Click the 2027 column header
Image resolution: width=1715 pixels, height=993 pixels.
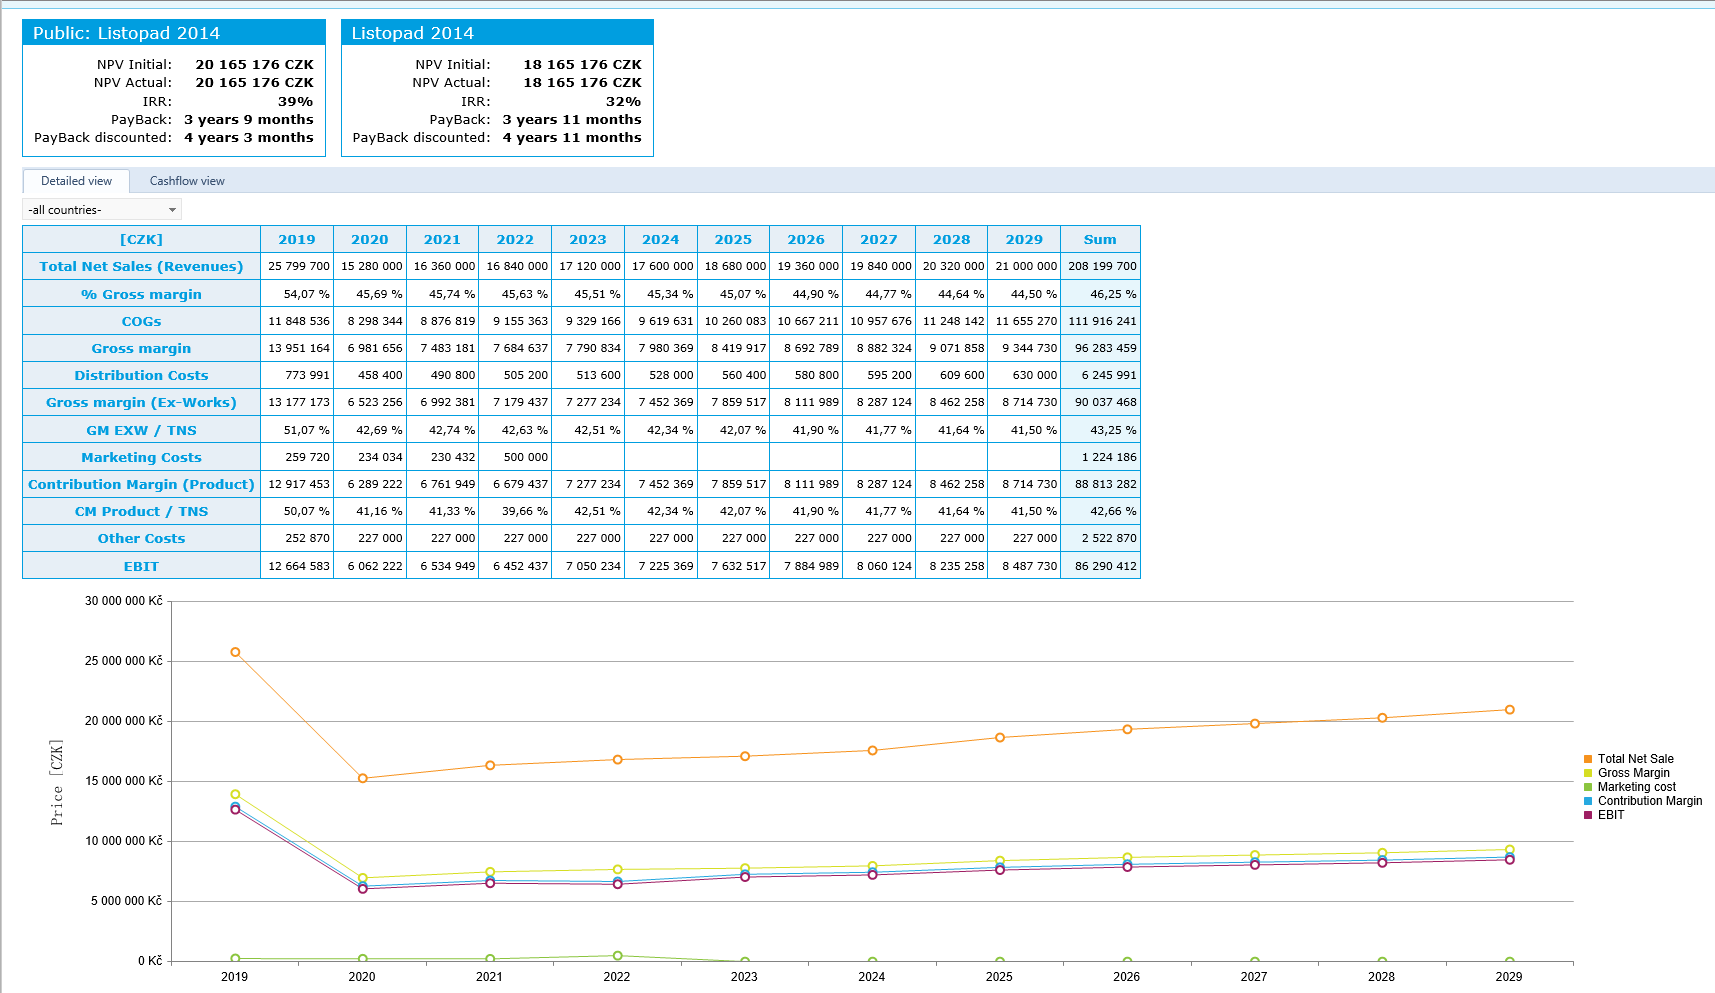[x=879, y=239]
